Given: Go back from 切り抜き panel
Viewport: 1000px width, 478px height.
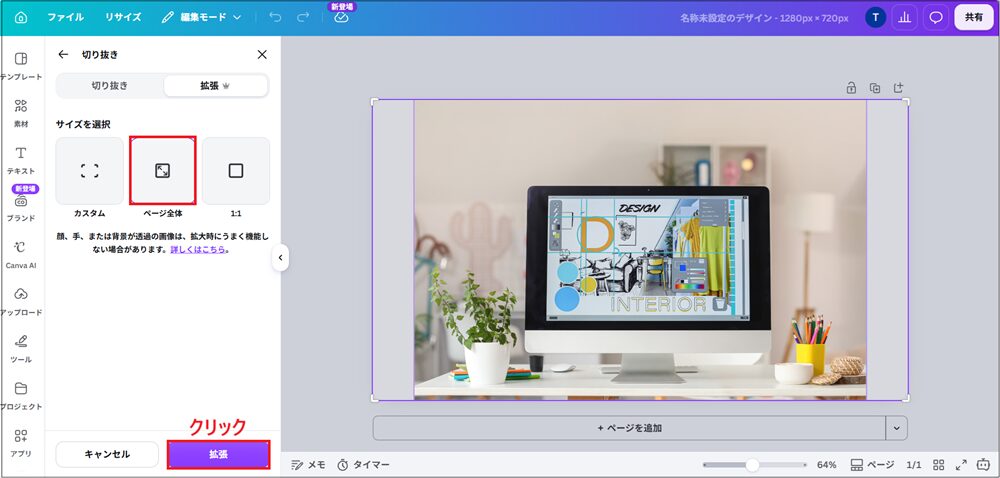Looking at the screenshot, I should pyautogui.click(x=62, y=55).
